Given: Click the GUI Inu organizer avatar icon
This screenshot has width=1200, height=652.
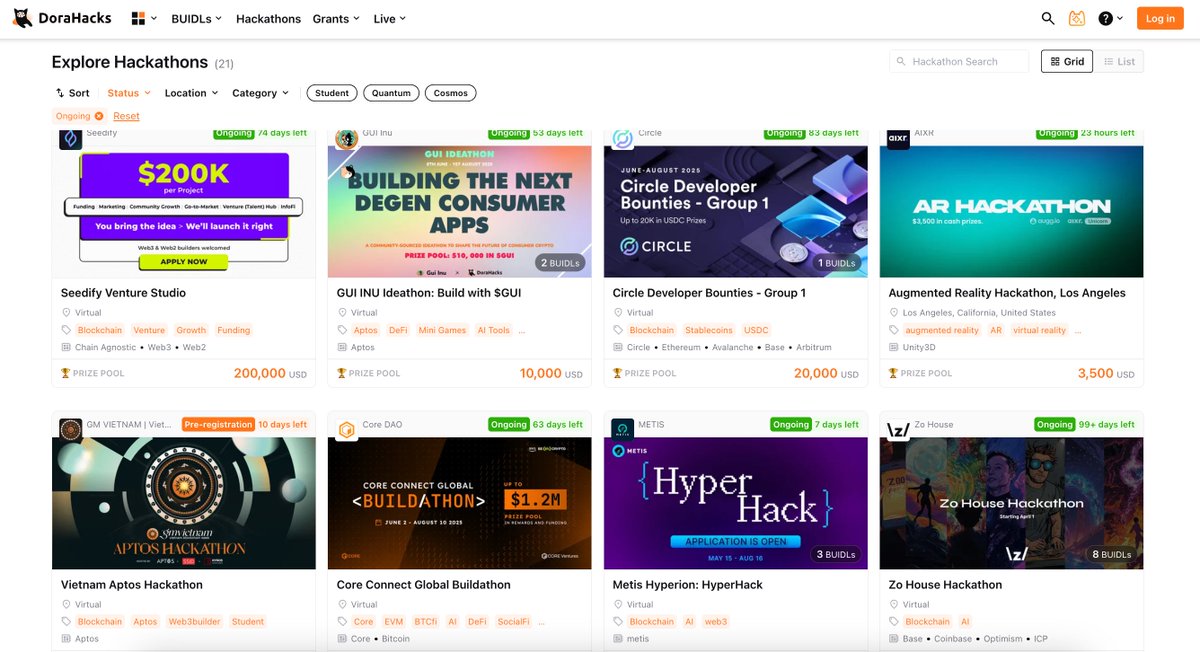Looking at the screenshot, I should pyautogui.click(x=346, y=138).
